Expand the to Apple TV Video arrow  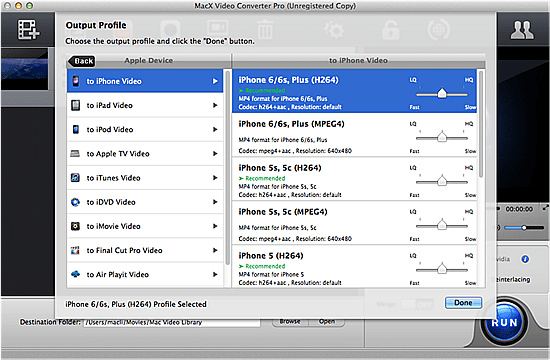pyautogui.click(x=215, y=154)
